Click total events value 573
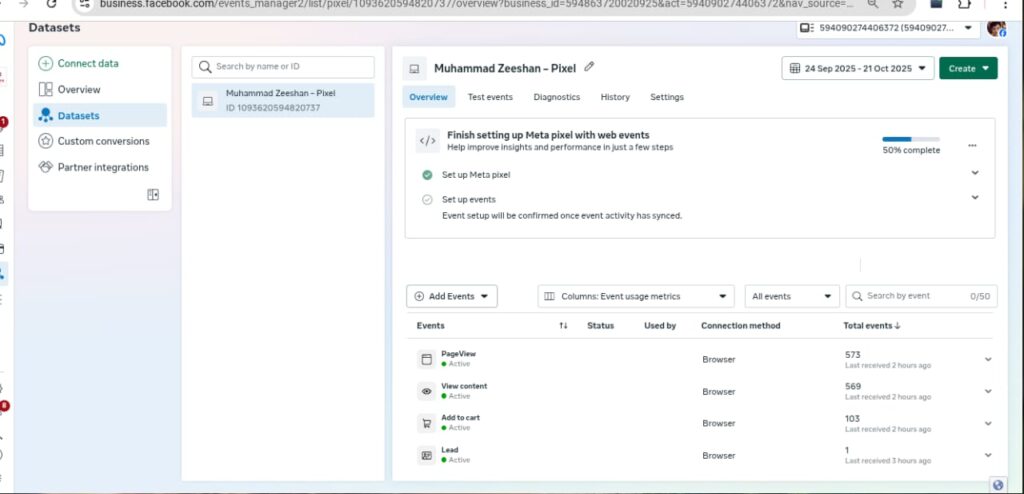The width and height of the screenshot is (1024, 494). pyautogui.click(x=852, y=355)
